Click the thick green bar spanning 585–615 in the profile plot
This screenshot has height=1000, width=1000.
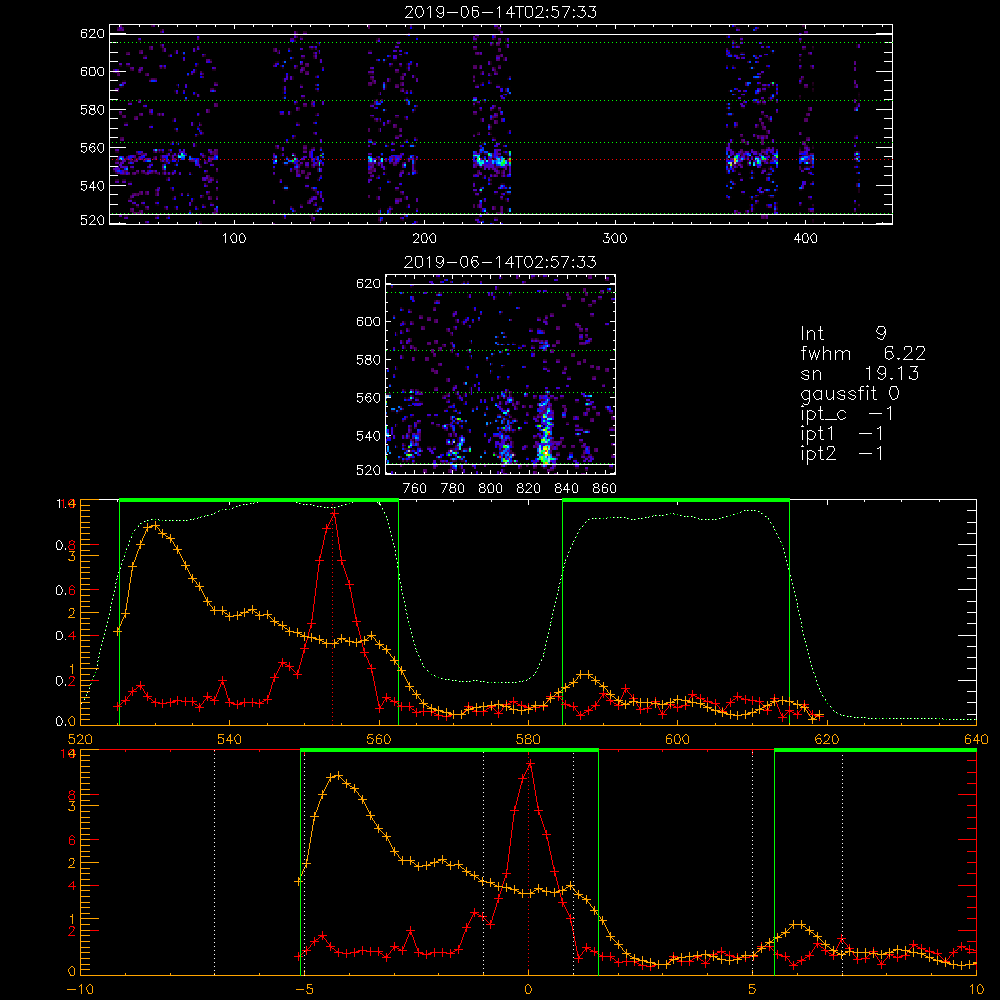(x=676, y=501)
